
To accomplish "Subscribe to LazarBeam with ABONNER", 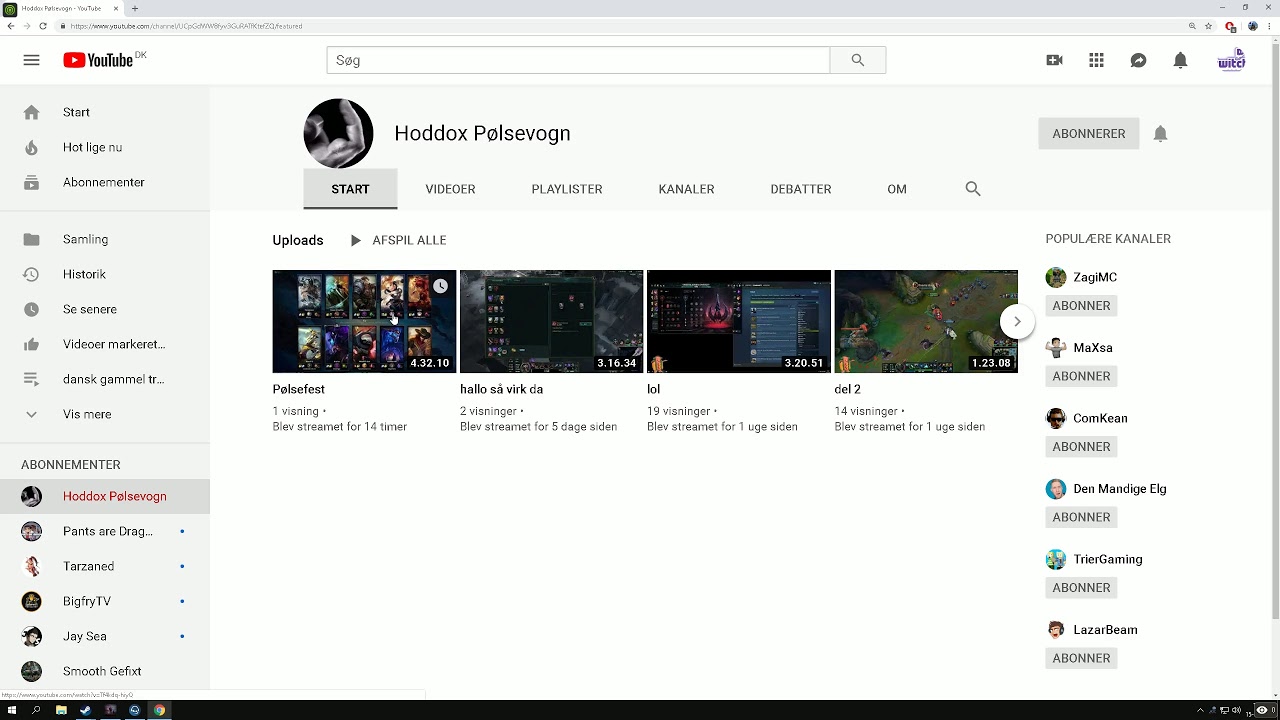I will [x=1081, y=658].
